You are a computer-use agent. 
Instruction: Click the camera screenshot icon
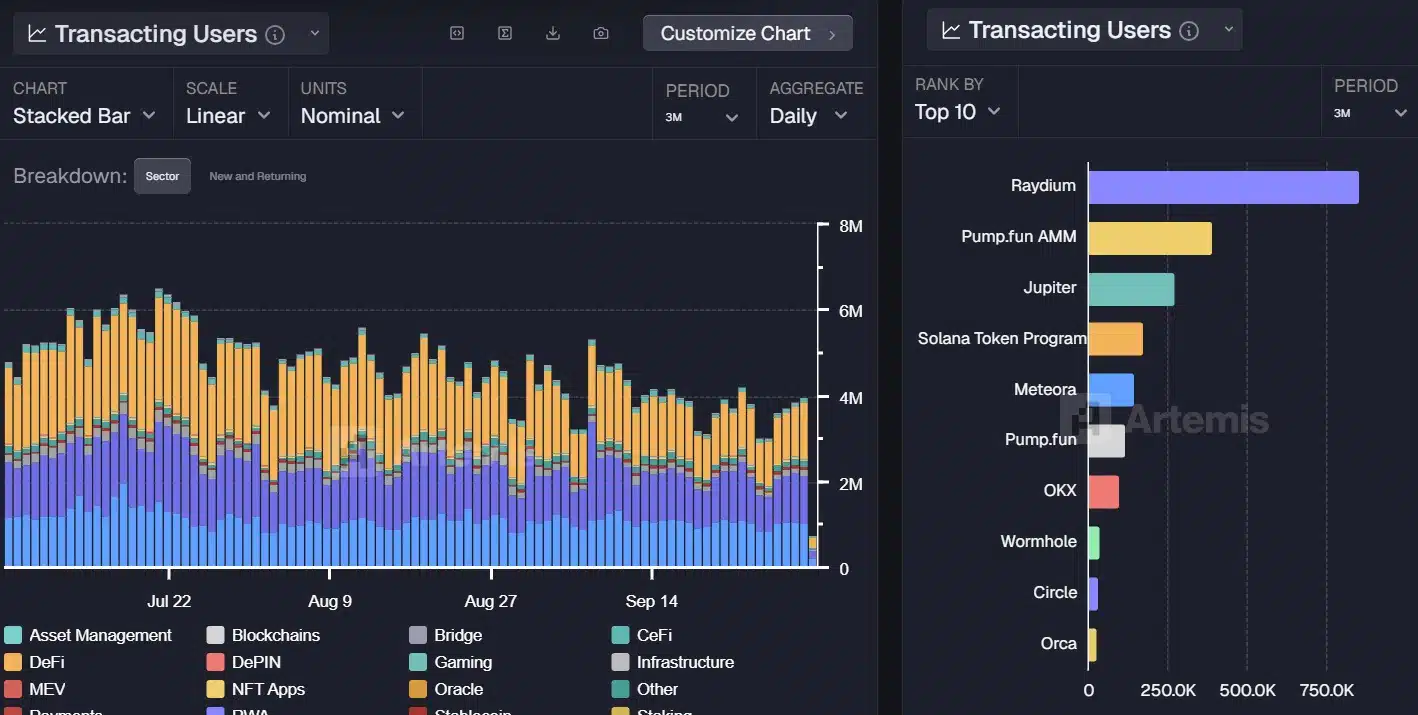coord(601,33)
